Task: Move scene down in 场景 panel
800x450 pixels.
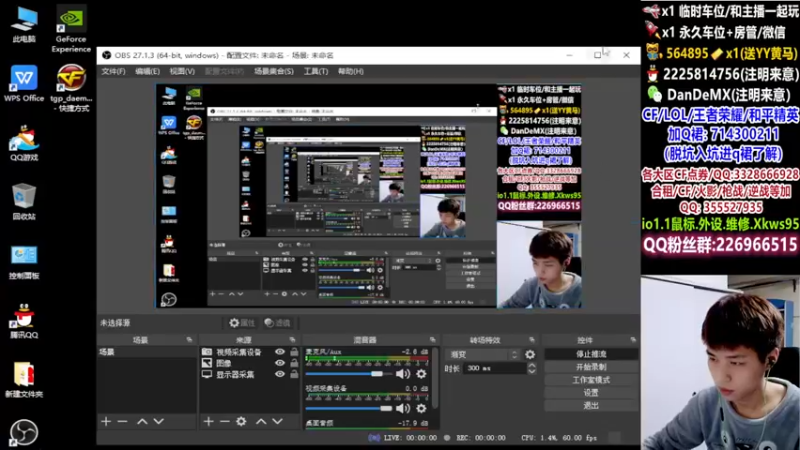Action: pos(159,421)
